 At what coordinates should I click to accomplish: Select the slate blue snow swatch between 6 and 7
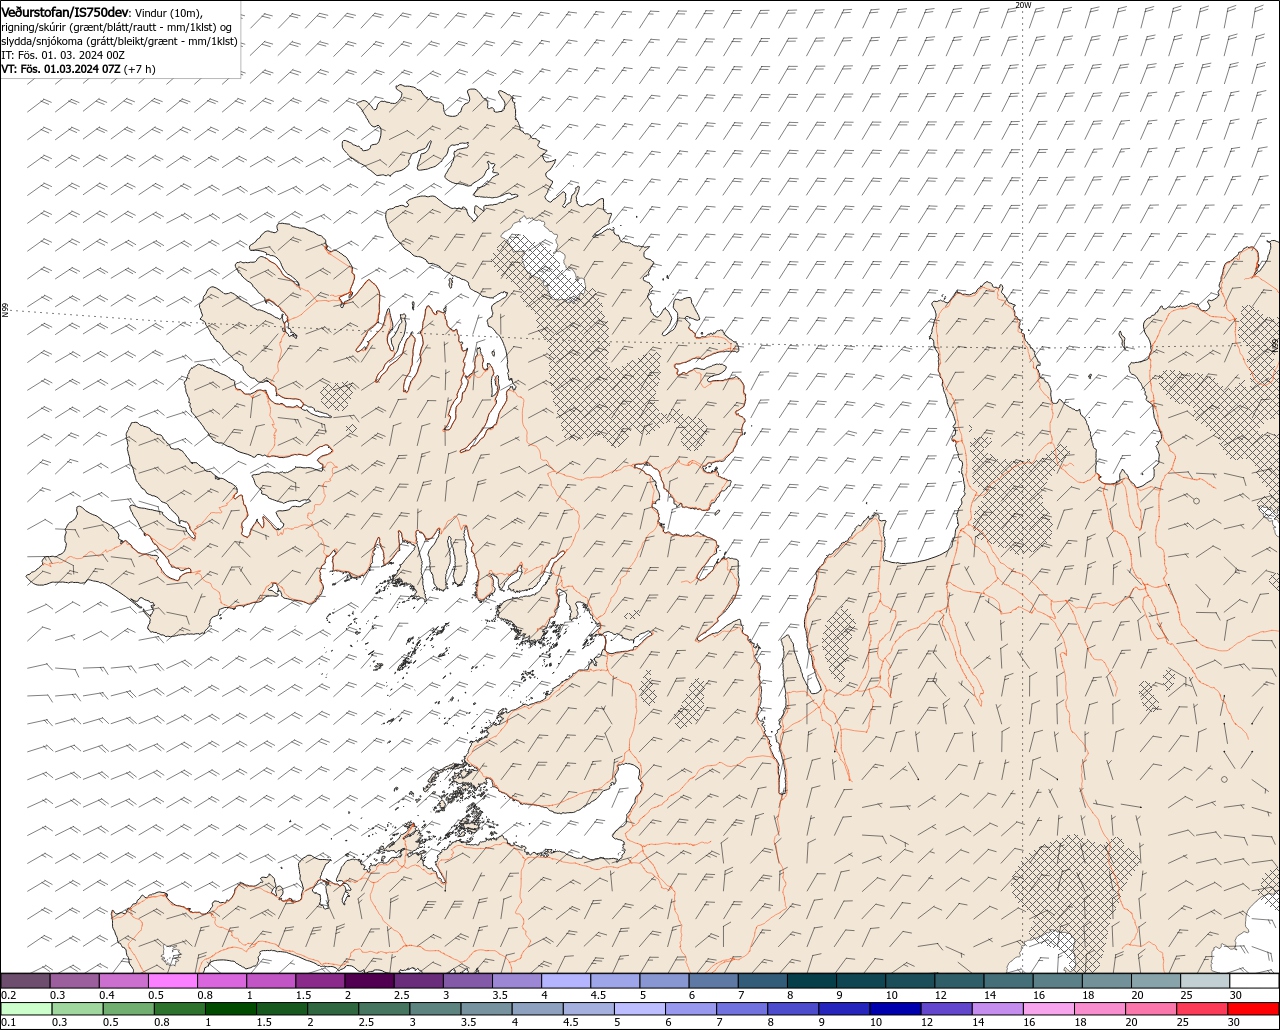[x=714, y=980]
